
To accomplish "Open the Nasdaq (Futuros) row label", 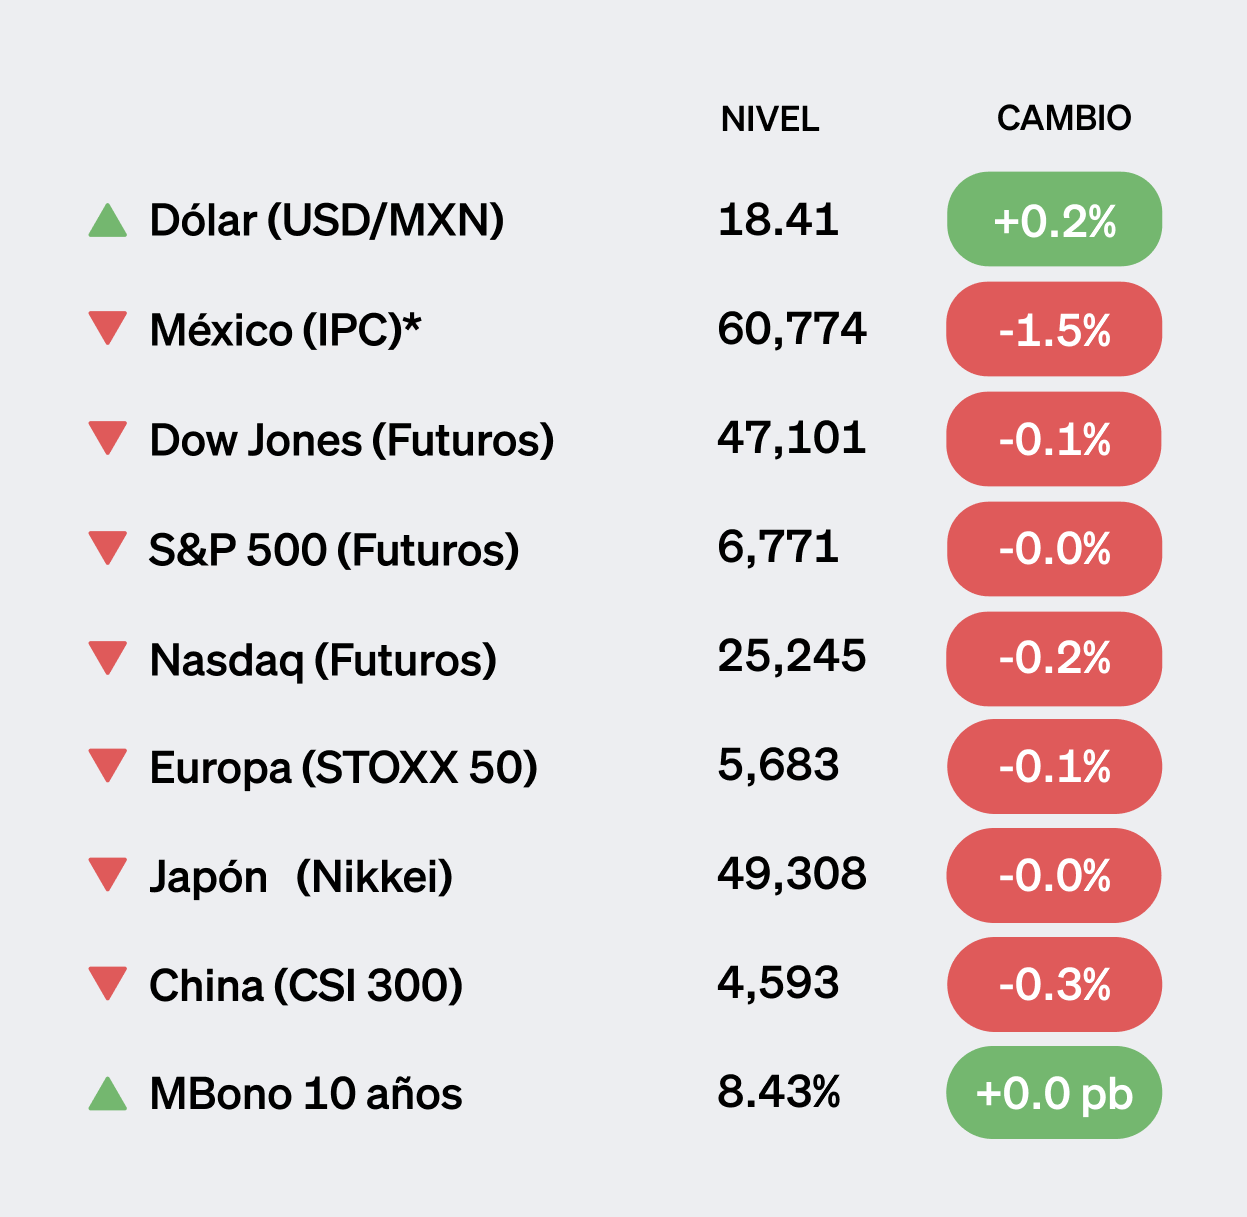I will pyautogui.click(x=323, y=660).
